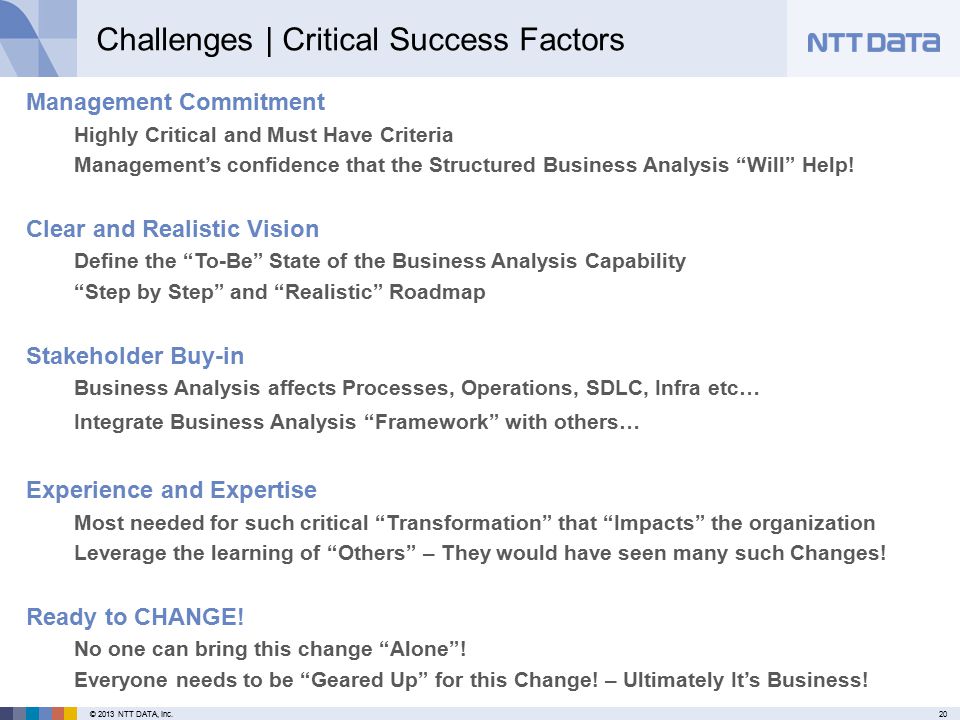The width and height of the screenshot is (960, 720).
Task: Select the Stakeholder Buy-in heading
Action: [135, 356]
